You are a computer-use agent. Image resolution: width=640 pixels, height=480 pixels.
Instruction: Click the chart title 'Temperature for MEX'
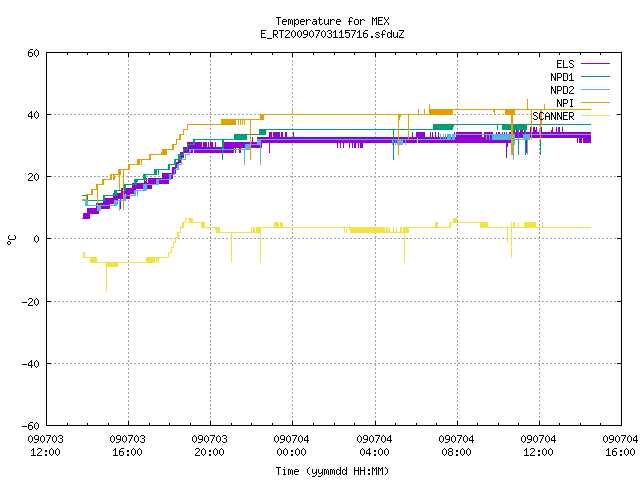pyautogui.click(x=332, y=21)
